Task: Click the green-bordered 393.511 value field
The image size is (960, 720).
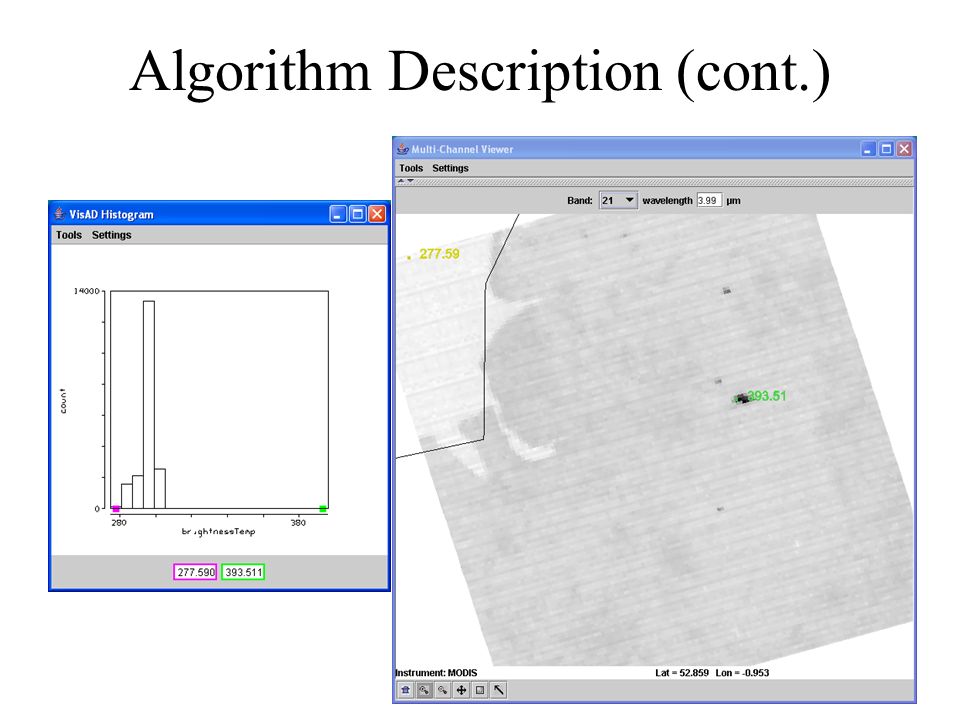Action: pos(243,572)
